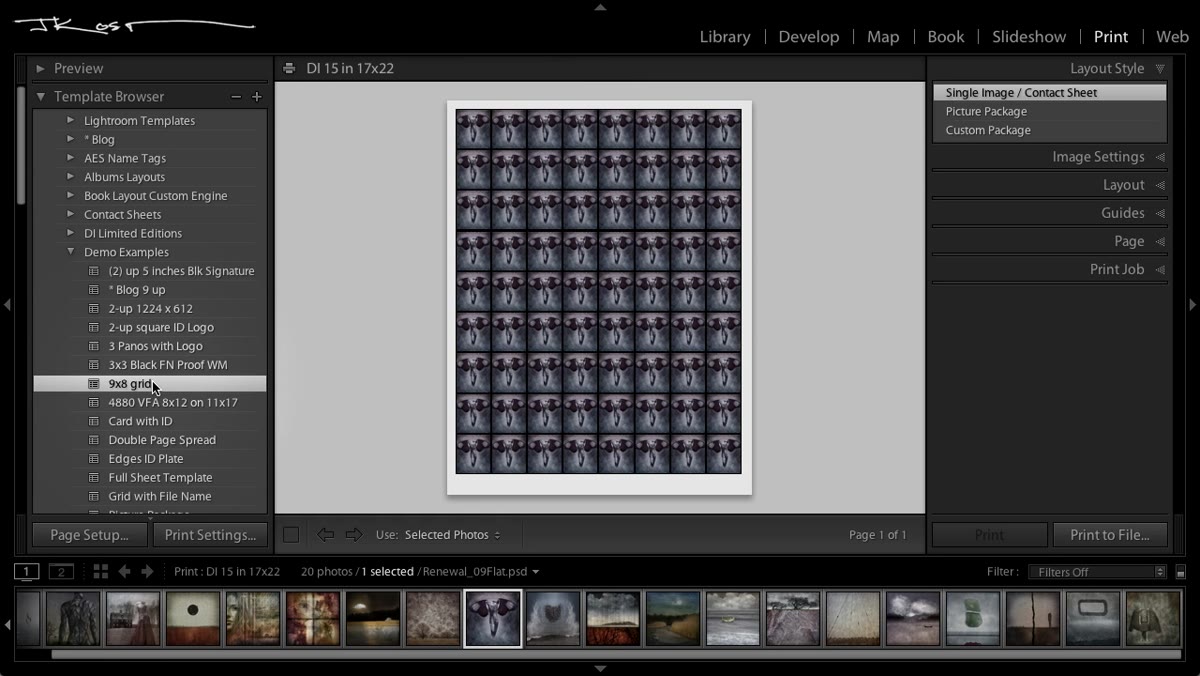Collapse the Template Browser panel

point(40,97)
